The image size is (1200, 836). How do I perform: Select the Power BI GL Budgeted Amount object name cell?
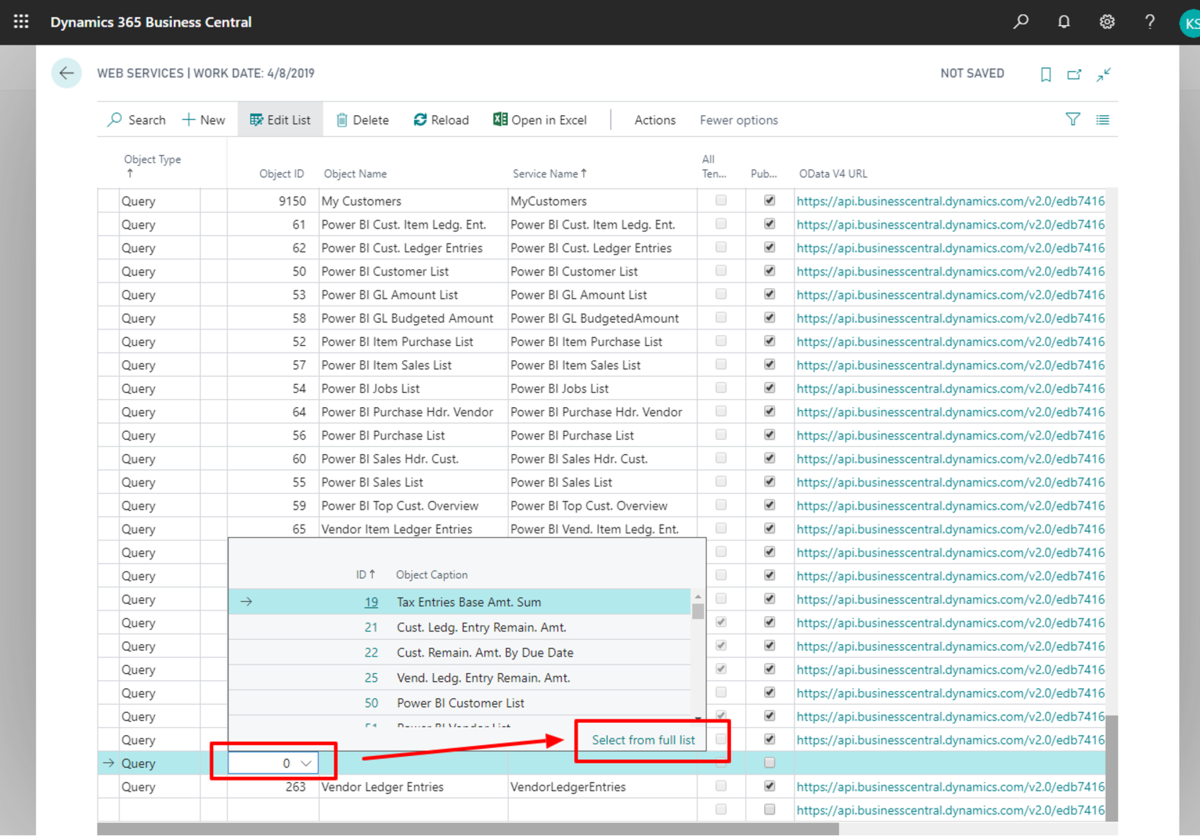pyautogui.click(x=413, y=318)
